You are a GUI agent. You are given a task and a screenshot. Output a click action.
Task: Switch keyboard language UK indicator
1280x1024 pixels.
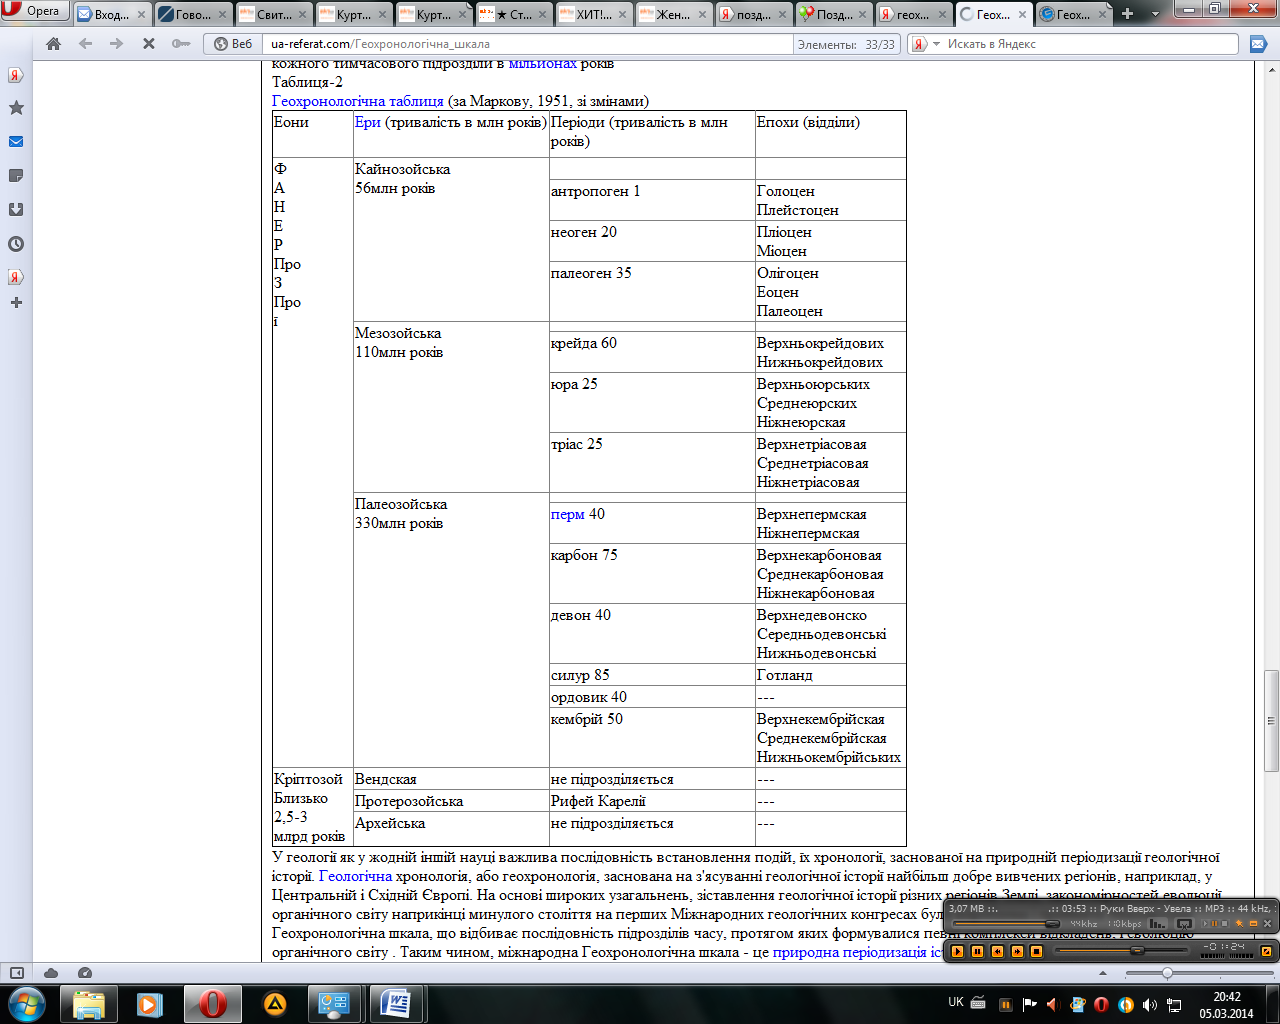(956, 1002)
